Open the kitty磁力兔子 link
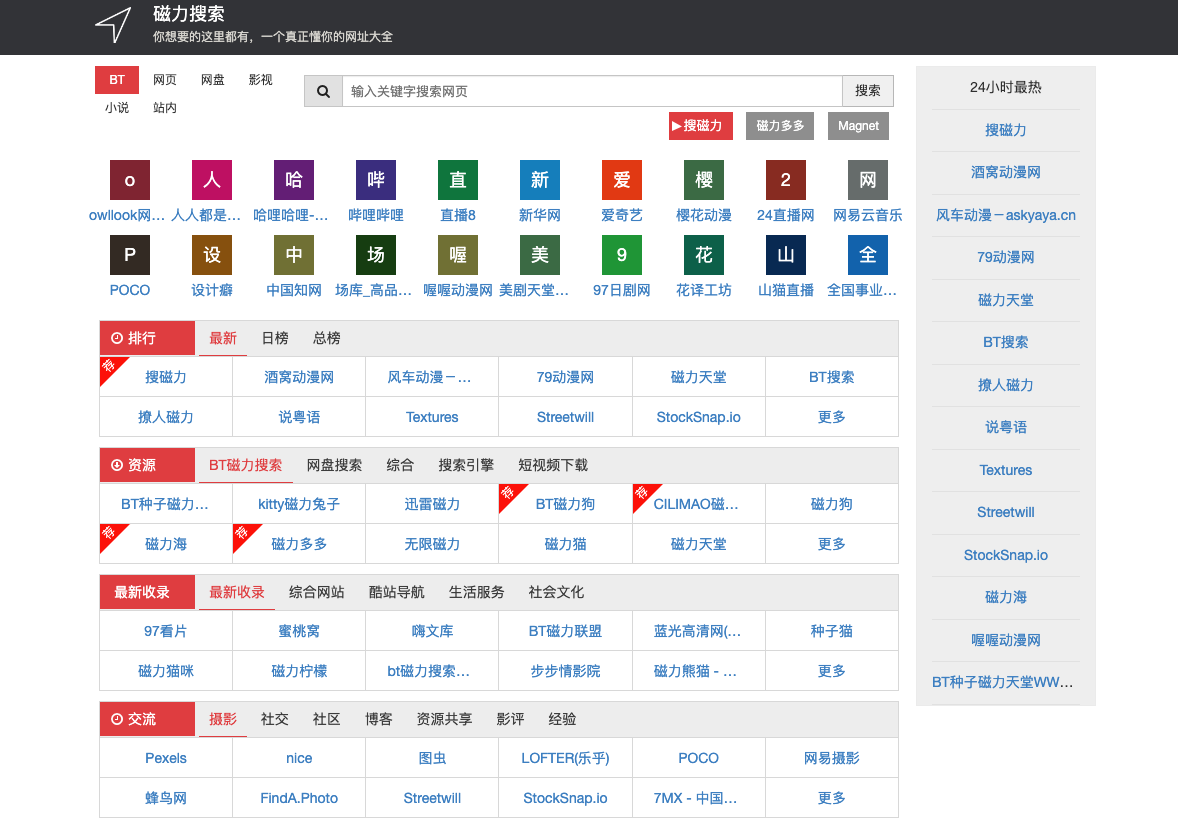 tap(299, 504)
